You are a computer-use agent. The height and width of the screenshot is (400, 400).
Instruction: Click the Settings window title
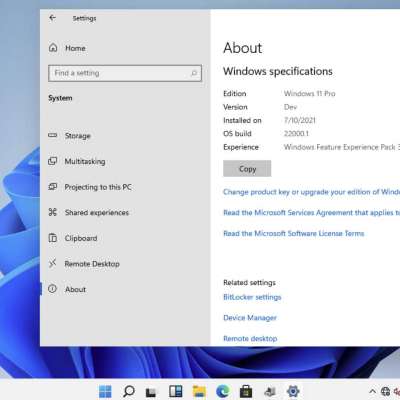[x=84, y=18]
